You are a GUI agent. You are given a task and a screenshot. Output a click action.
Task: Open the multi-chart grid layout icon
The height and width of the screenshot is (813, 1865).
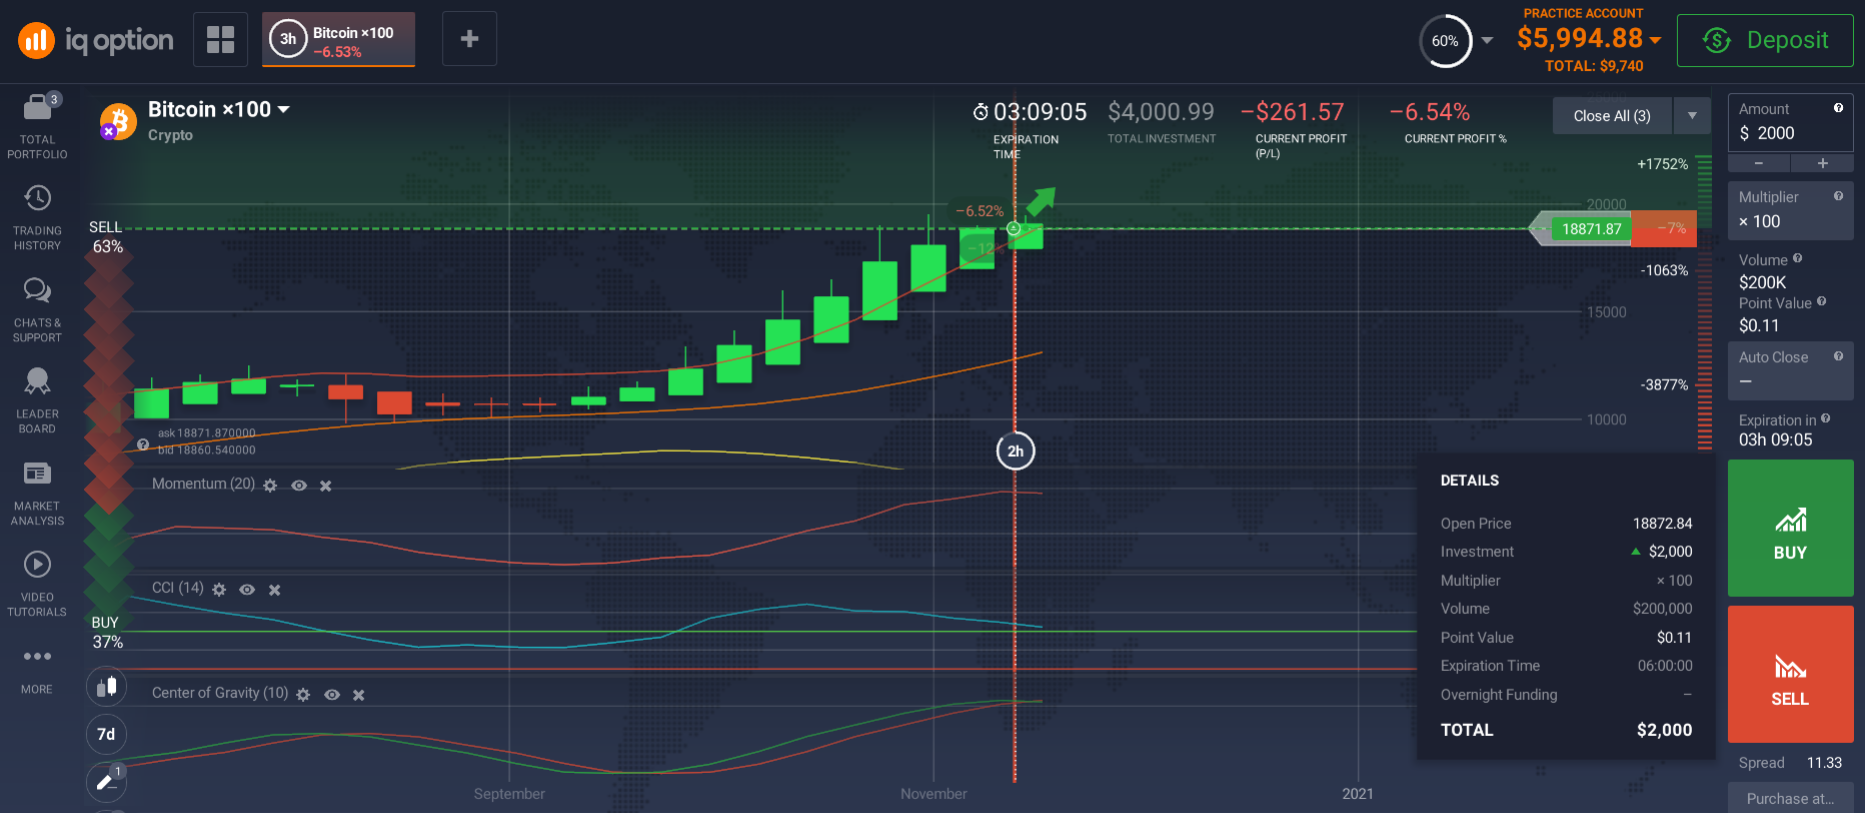pos(220,40)
